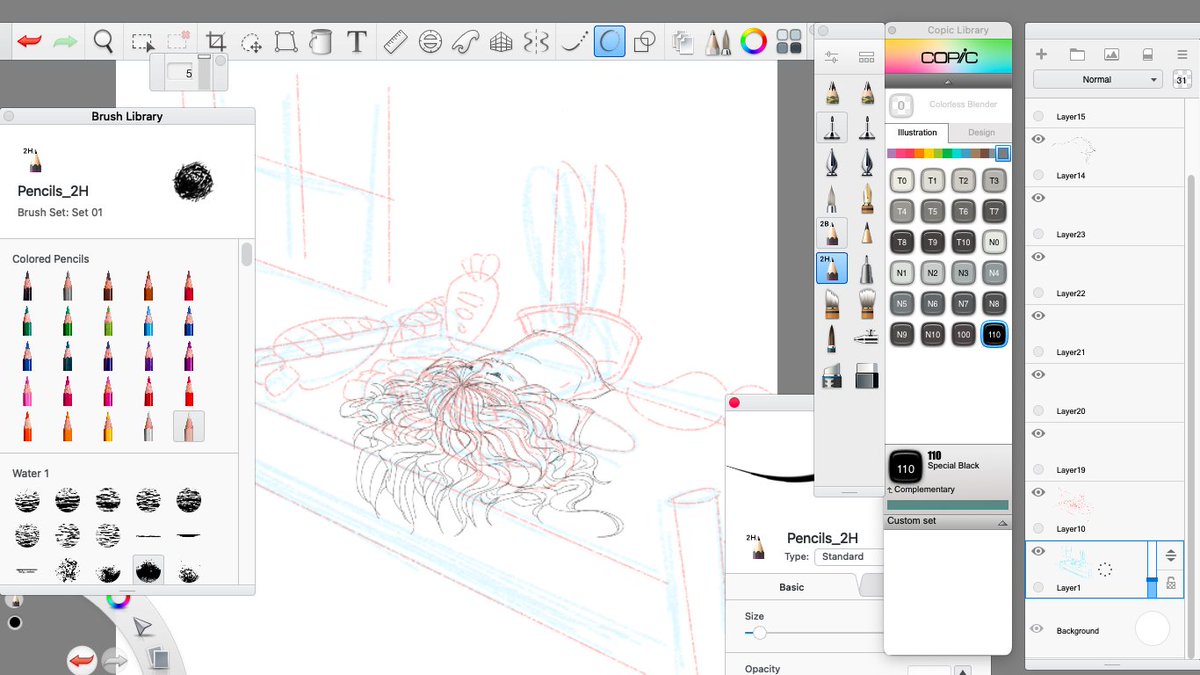Click the brush size value field showing 5
The height and width of the screenshot is (675, 1200).
tap(182, 73)
